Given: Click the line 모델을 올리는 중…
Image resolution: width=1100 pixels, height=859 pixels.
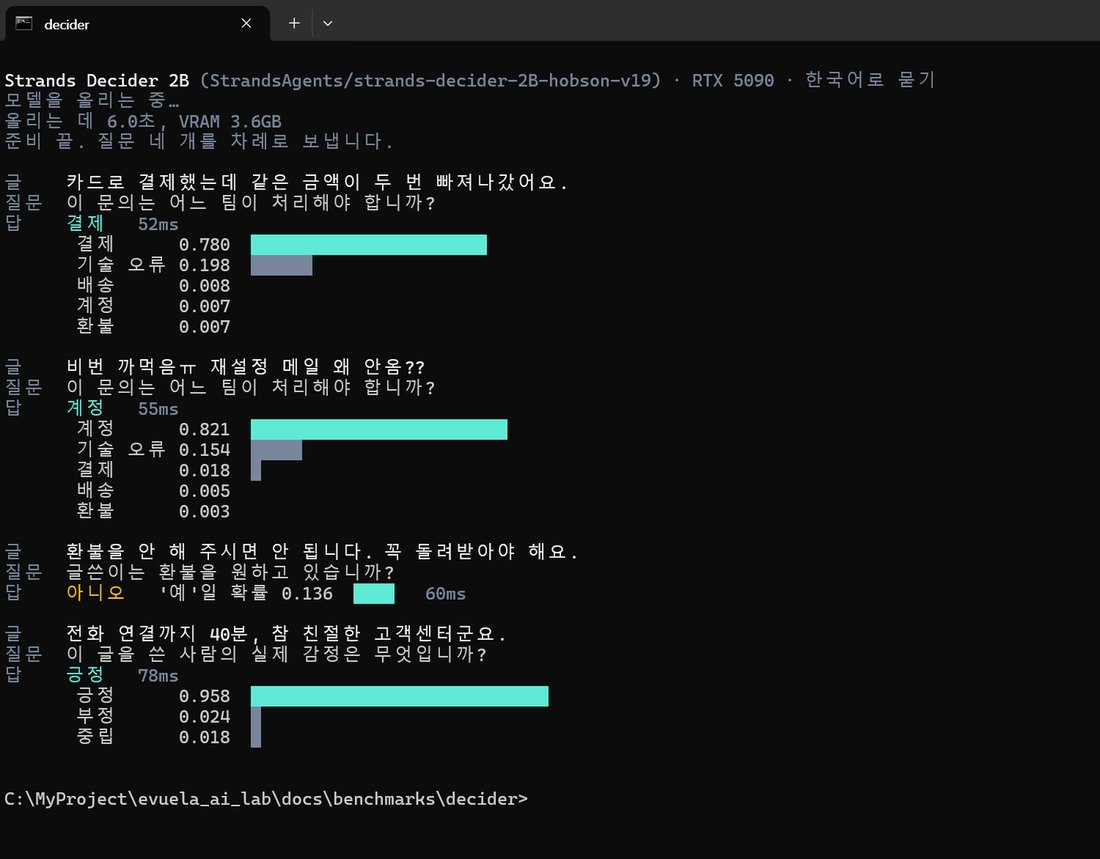Looking at the screenshot, I should click(92, 100).
